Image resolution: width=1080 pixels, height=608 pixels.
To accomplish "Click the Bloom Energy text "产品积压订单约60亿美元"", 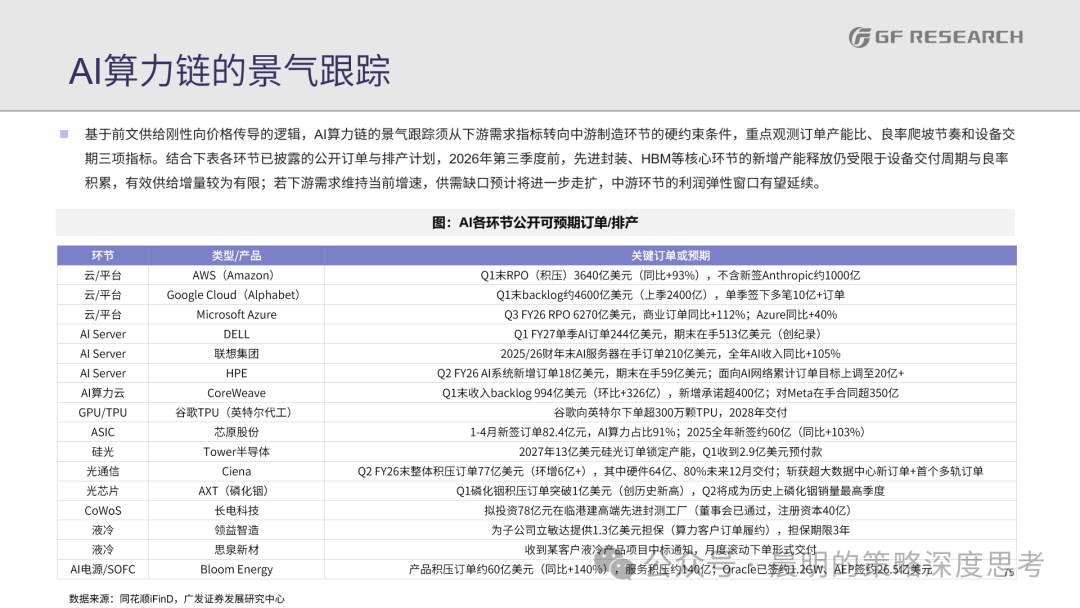I will [x=470, y=569].
